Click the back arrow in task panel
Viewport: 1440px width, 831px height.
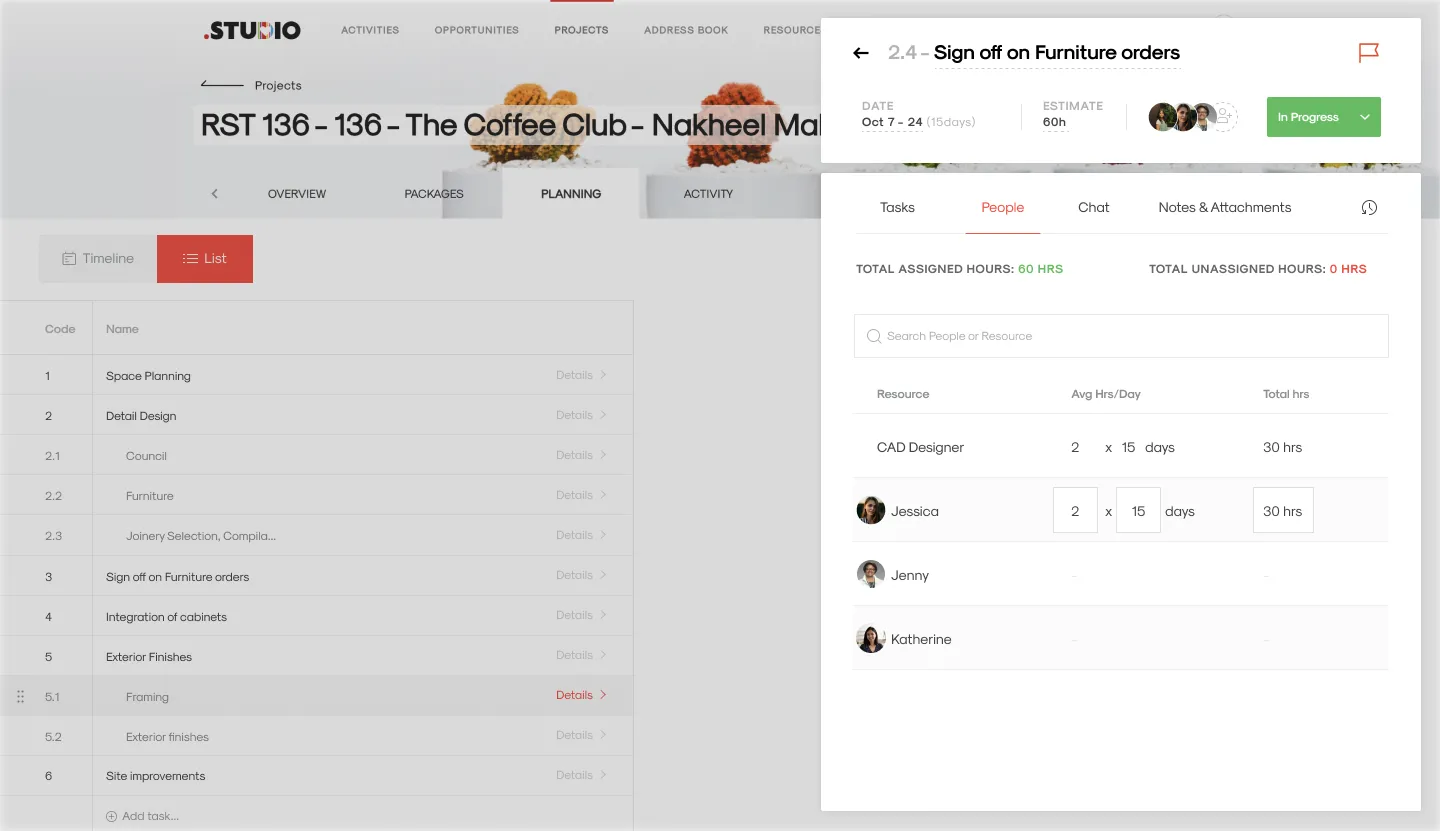pyautogui.click(x=860, y=53)
